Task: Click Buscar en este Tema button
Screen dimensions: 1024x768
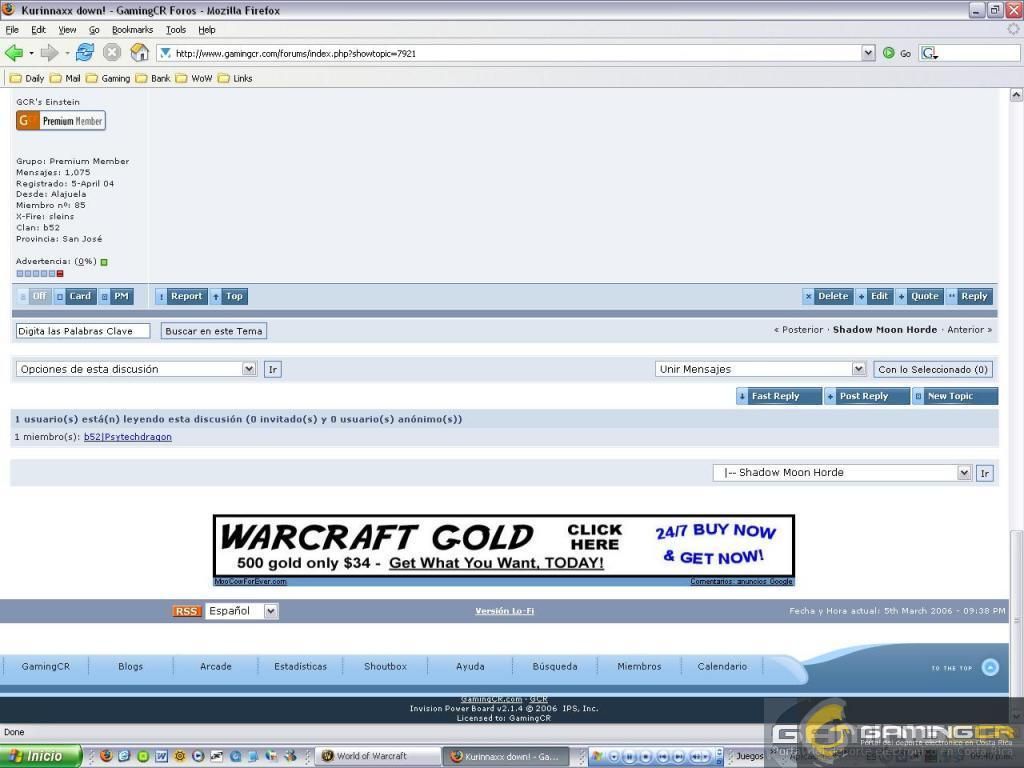Action: 214,331
